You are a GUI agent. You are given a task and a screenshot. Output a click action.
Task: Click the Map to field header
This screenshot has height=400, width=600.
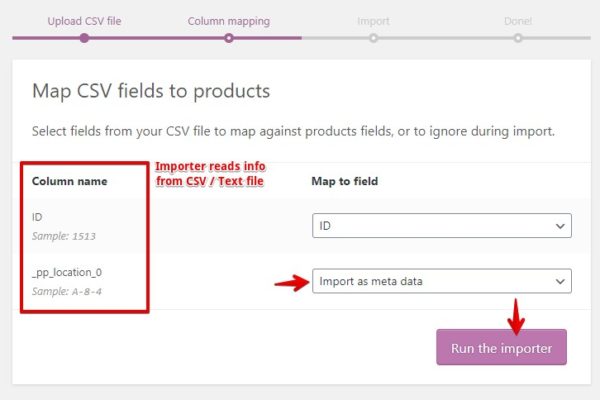pos(345,181)
